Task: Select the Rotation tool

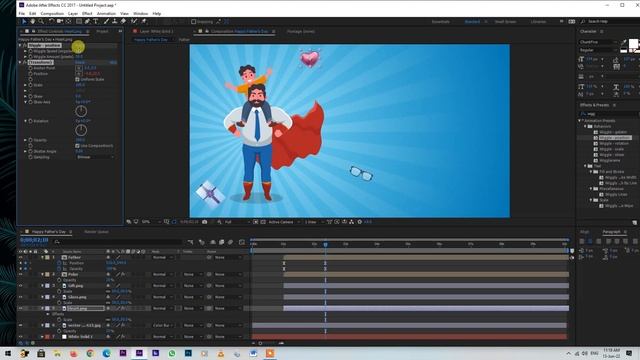Action: 51,21
